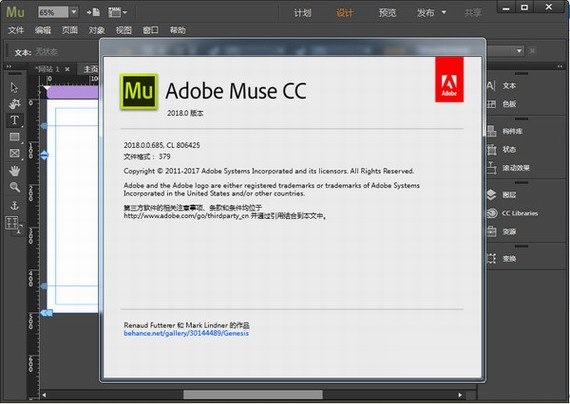Open the zoom level dropdown arrow
This screenshot has width=570, height=404.
[x=74, y=12]
